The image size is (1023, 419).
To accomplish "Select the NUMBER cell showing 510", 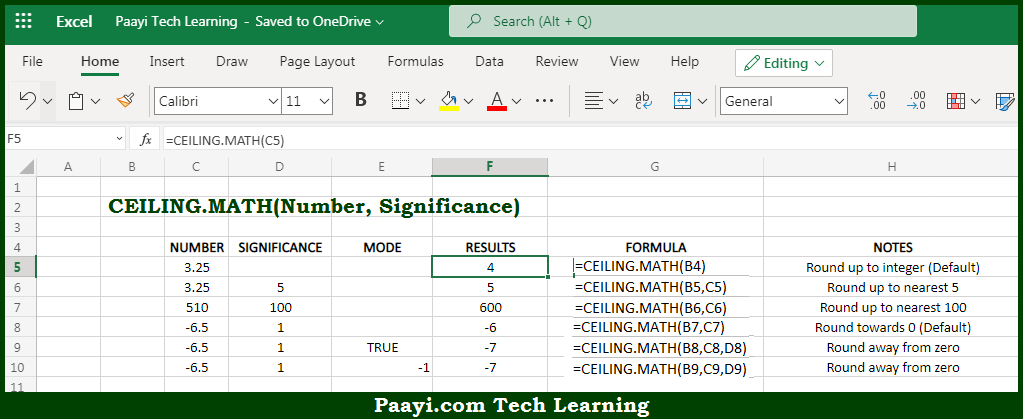I will (196, 307).
